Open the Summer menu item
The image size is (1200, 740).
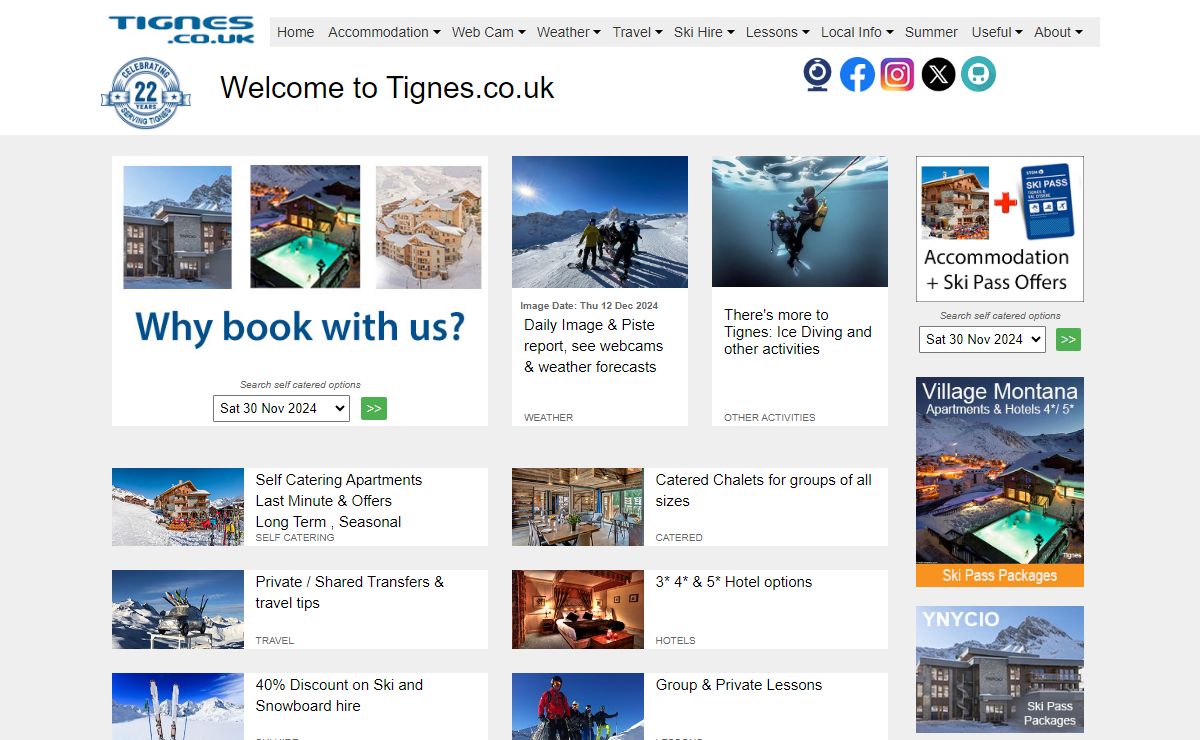931,32
